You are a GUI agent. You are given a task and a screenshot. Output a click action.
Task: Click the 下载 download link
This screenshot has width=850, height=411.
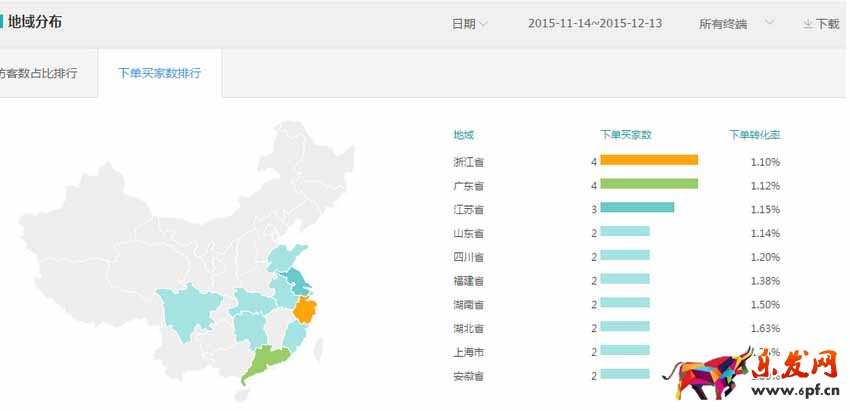coord(827,24)
